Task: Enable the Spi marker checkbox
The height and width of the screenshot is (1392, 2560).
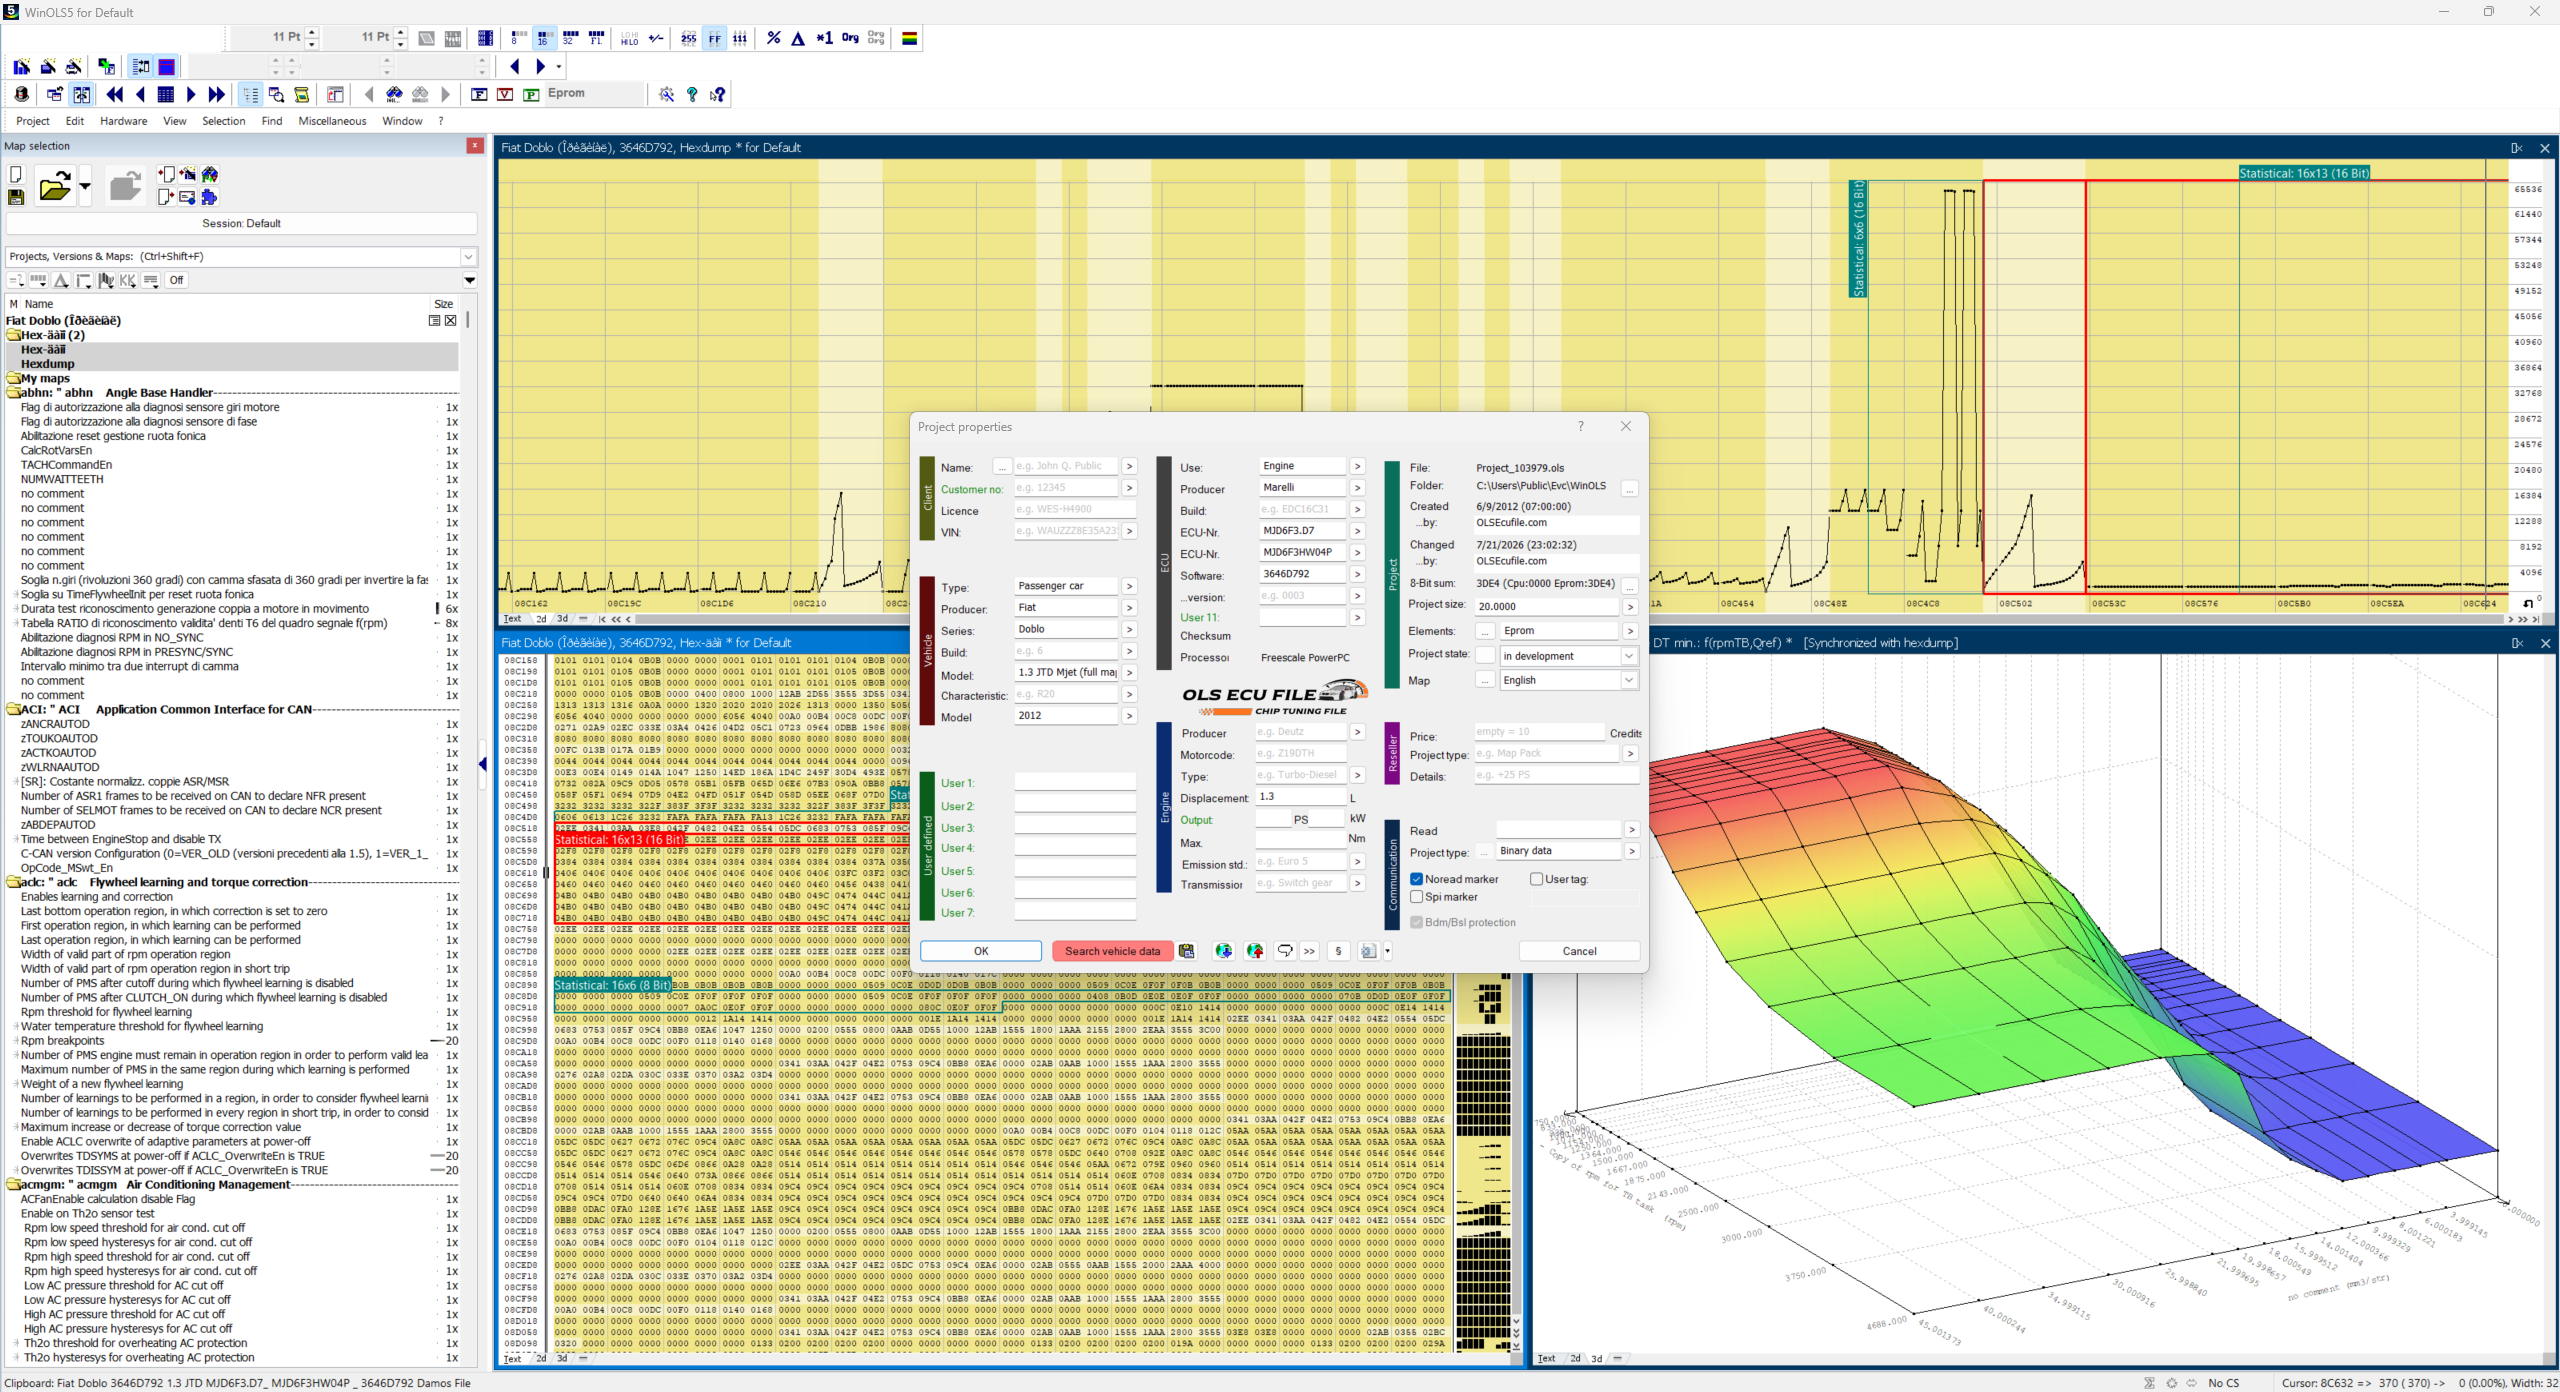Action: (1416, 897)
